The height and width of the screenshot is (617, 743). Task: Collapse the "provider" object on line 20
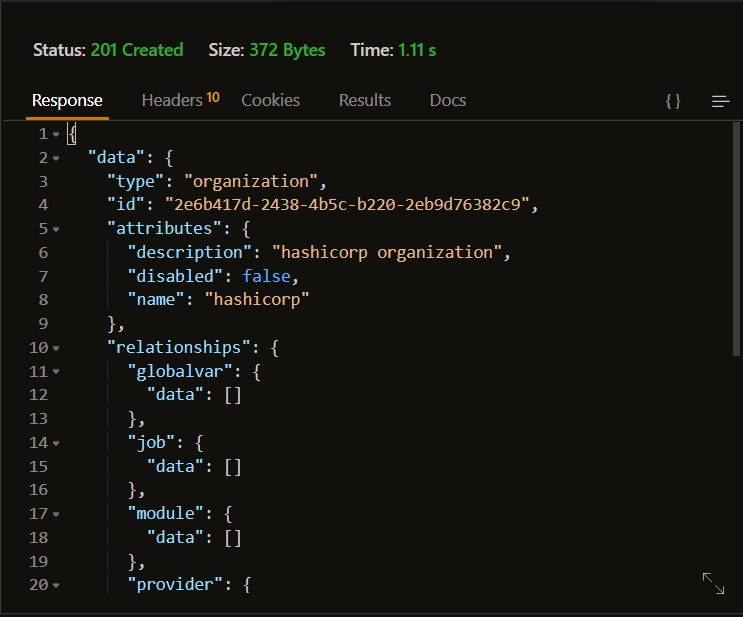click(x=56, y=585)
